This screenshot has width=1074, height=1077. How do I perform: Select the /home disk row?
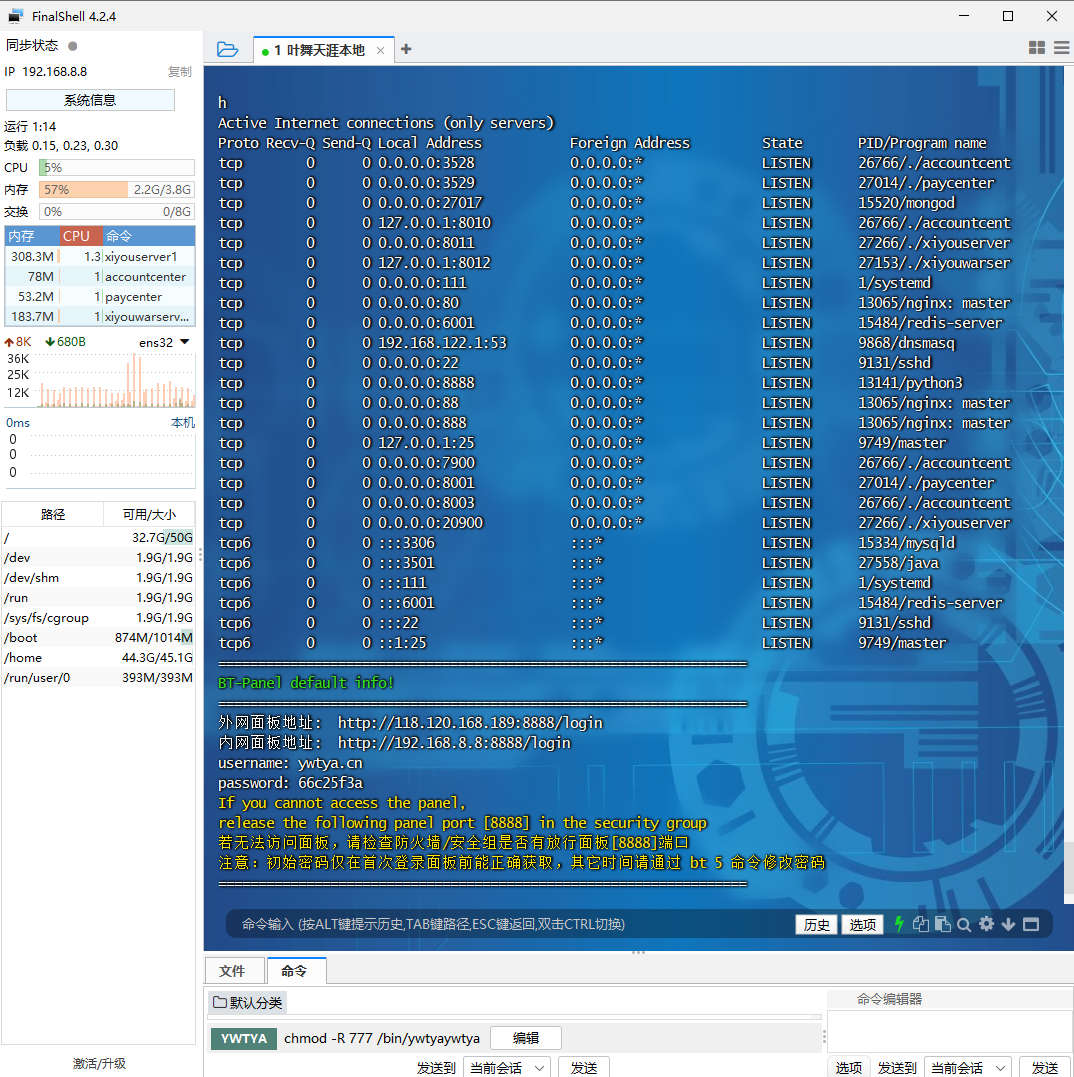(x=98, y=658)
